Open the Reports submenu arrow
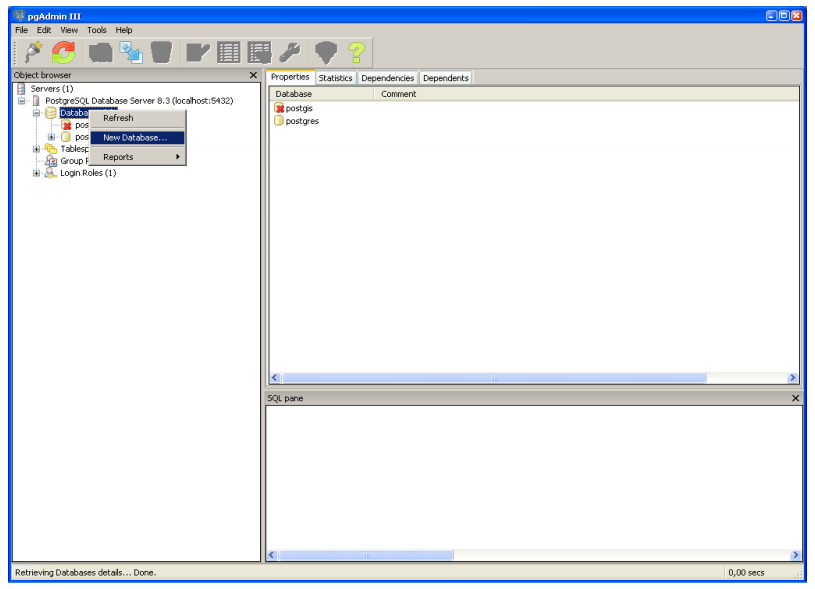This screenshot has height=589, width=815. (x=178, y=156)
